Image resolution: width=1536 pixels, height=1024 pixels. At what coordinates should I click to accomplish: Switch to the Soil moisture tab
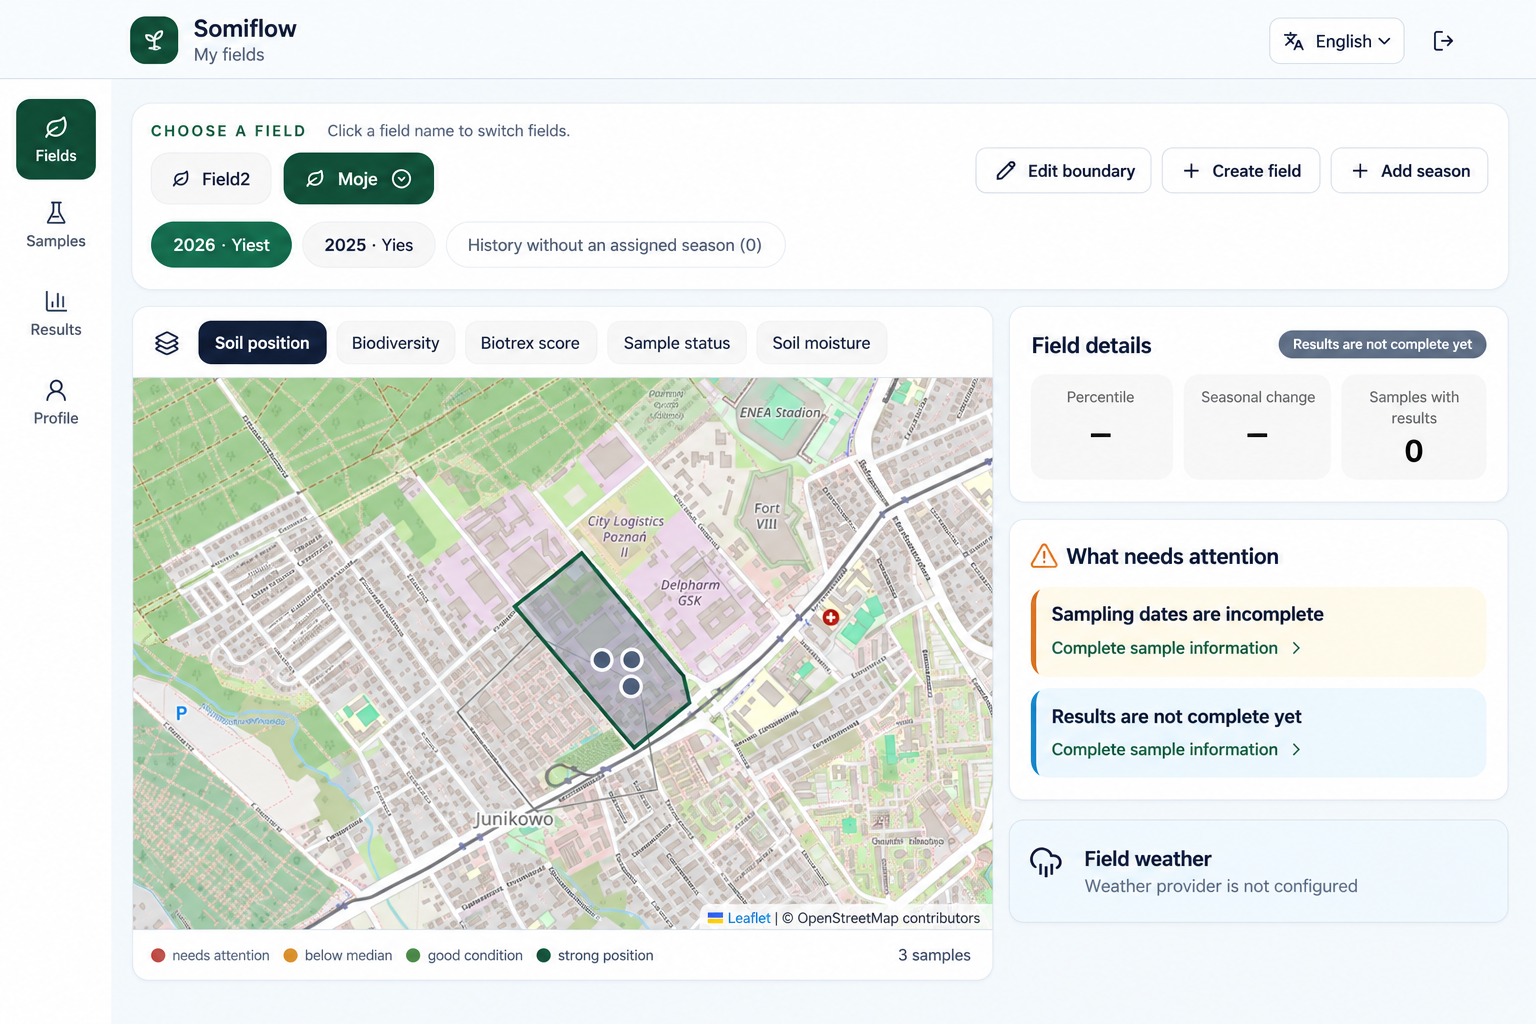coord(821,343)
